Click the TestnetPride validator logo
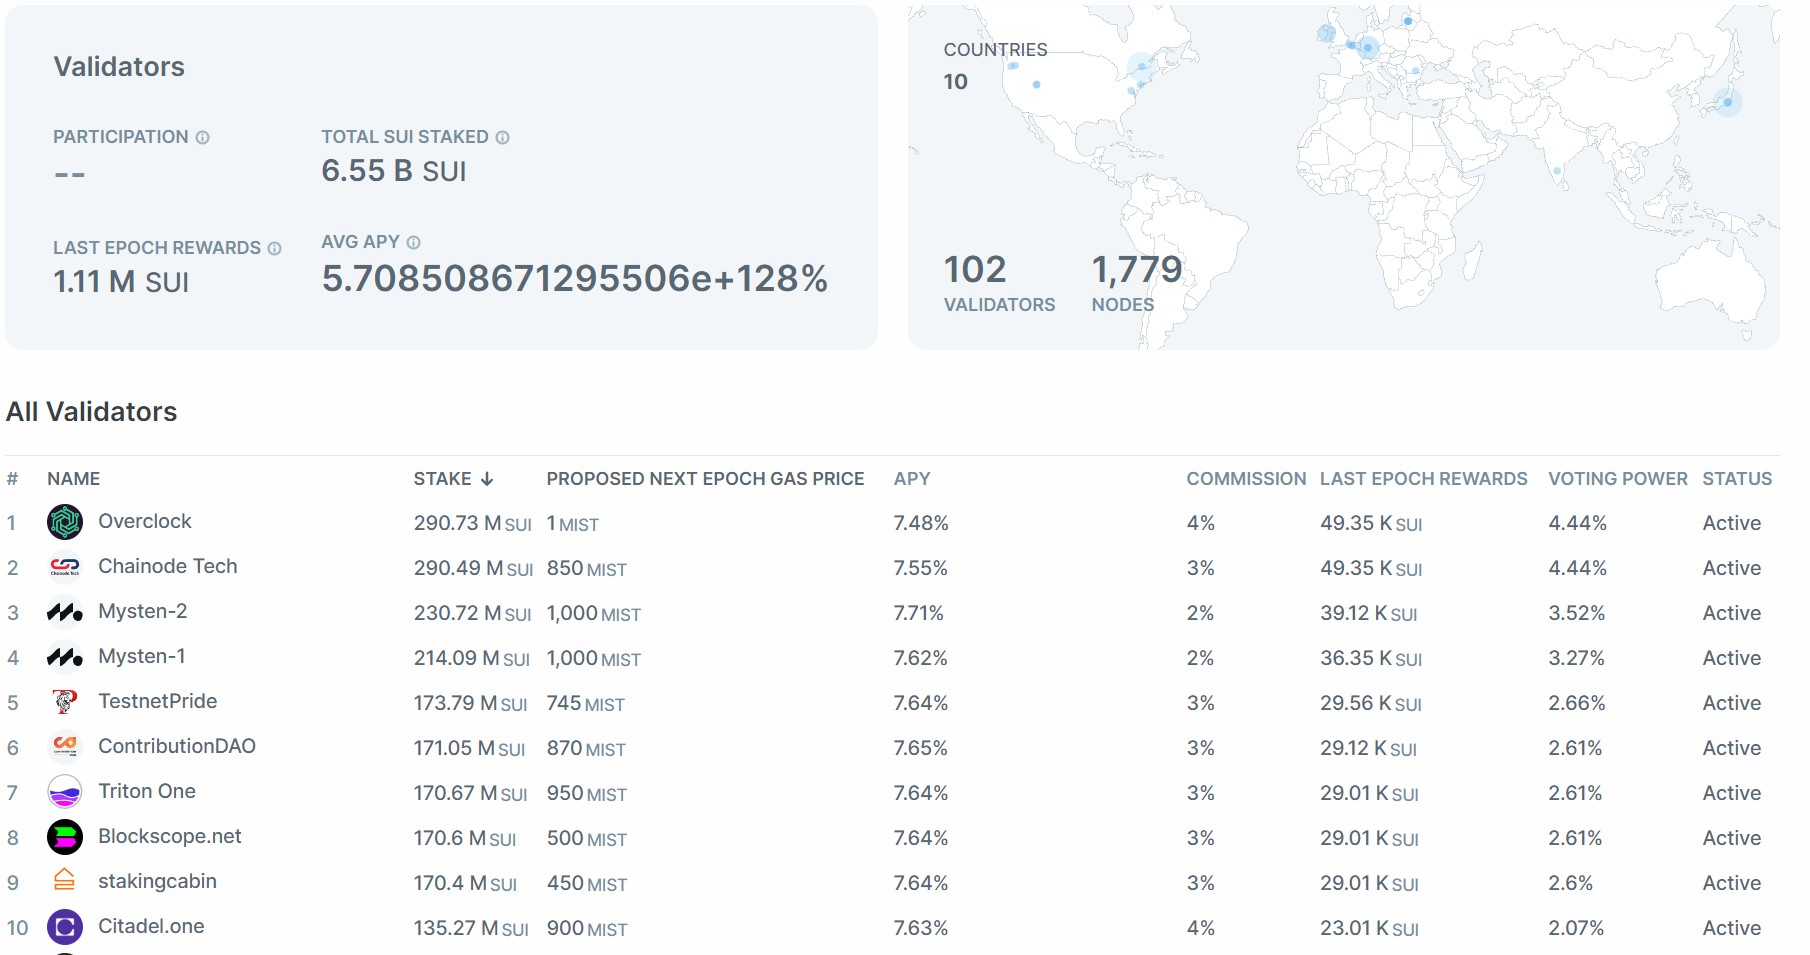 click(x=65, y=702)
